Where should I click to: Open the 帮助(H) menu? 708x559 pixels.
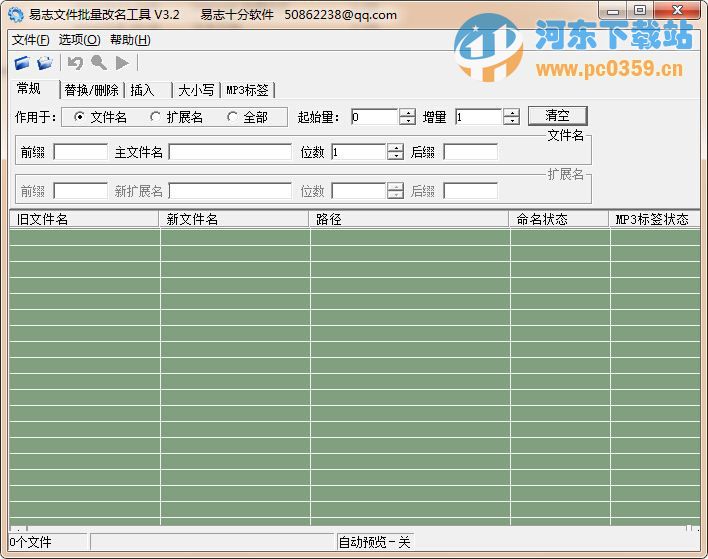(x=130, y=40)
